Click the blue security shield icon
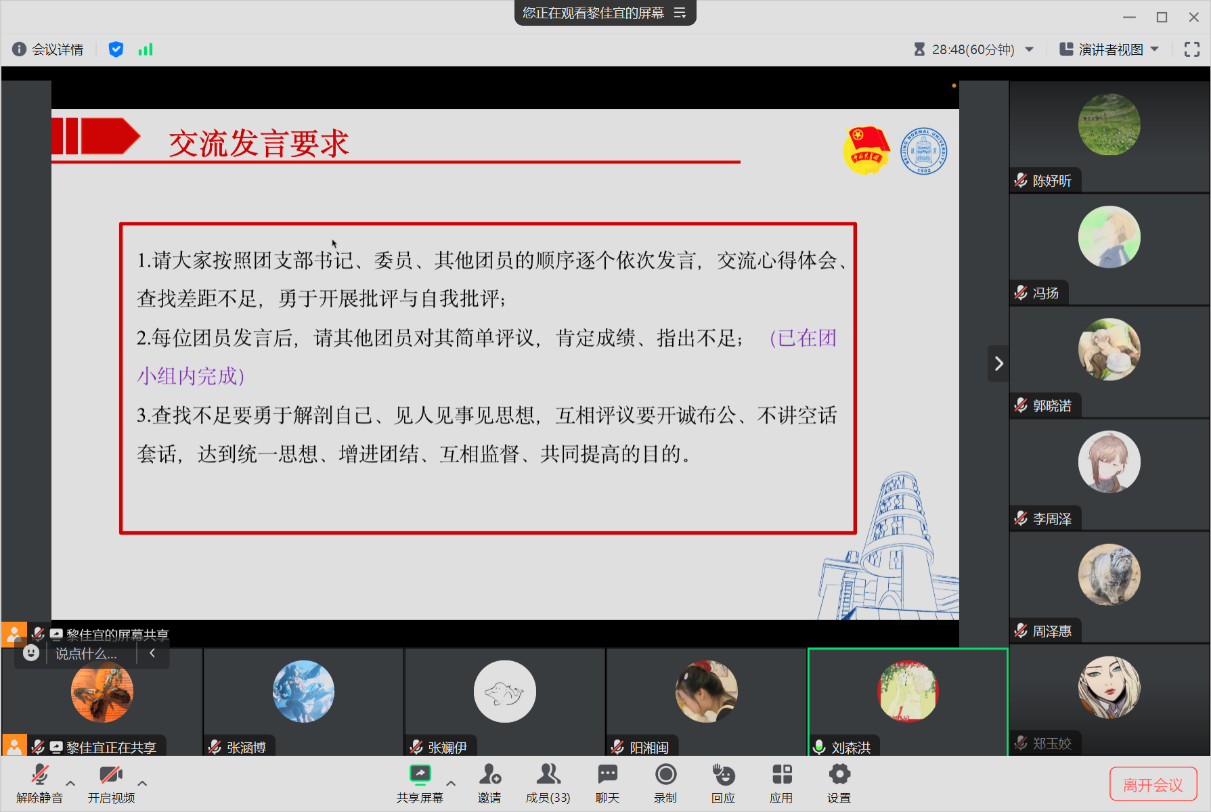 coord(117,47)
